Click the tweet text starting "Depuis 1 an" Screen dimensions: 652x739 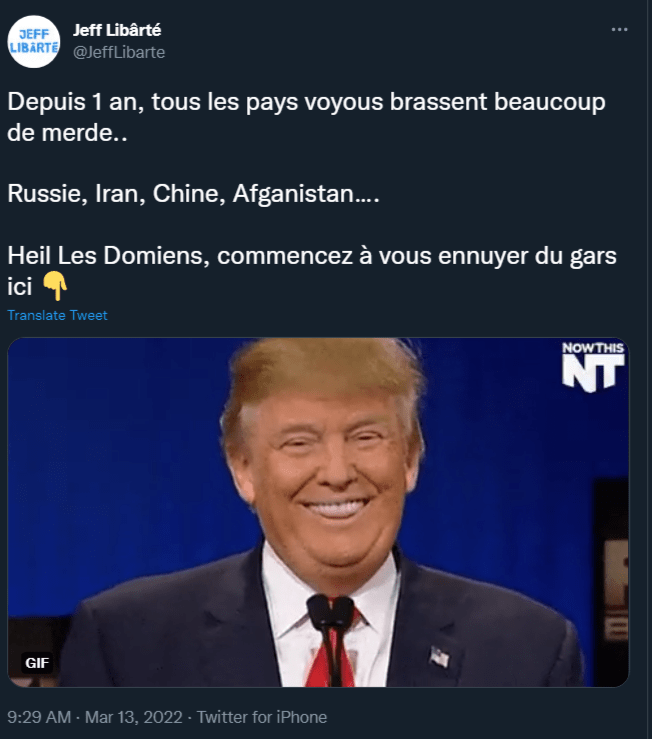click(306, 117)
